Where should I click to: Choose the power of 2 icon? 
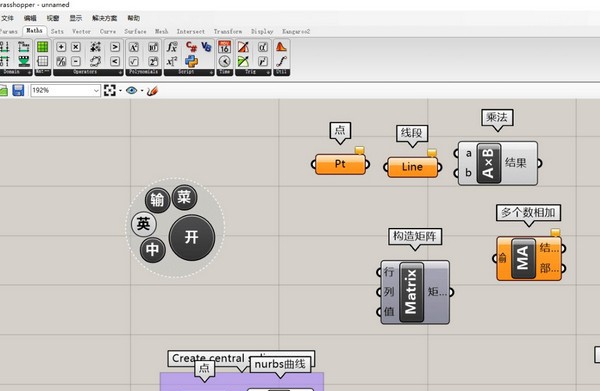click(153, 61)
